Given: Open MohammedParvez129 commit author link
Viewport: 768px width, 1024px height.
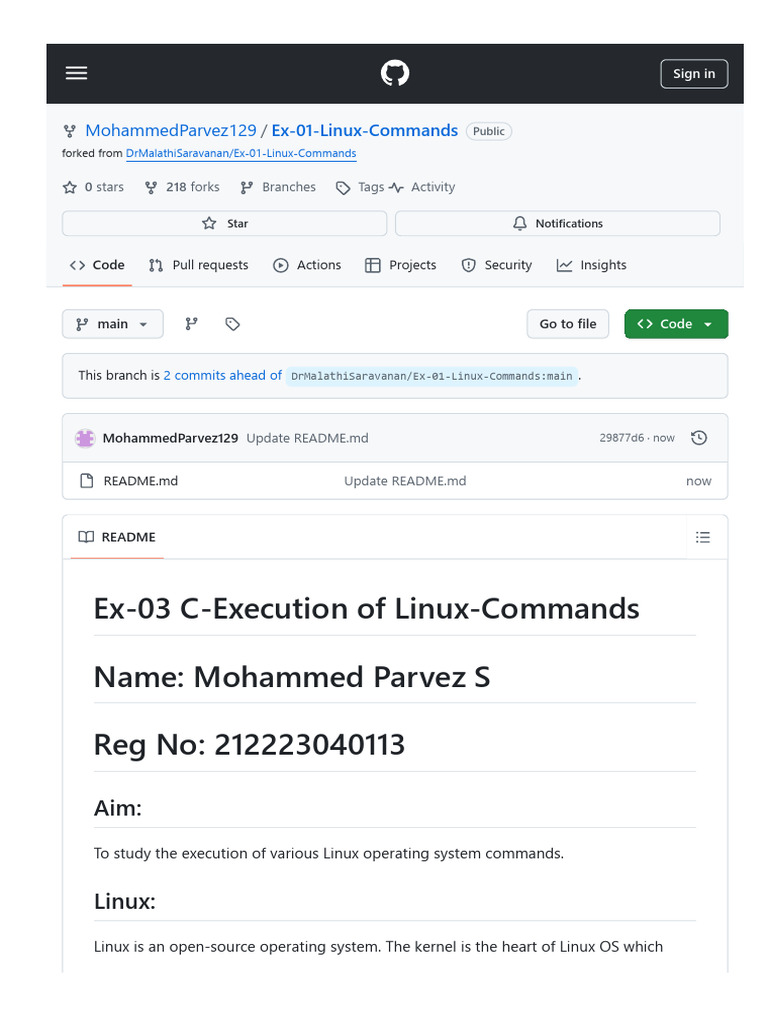Looking at the screenshot, I should pyautogui.click(x=170, y=438).
